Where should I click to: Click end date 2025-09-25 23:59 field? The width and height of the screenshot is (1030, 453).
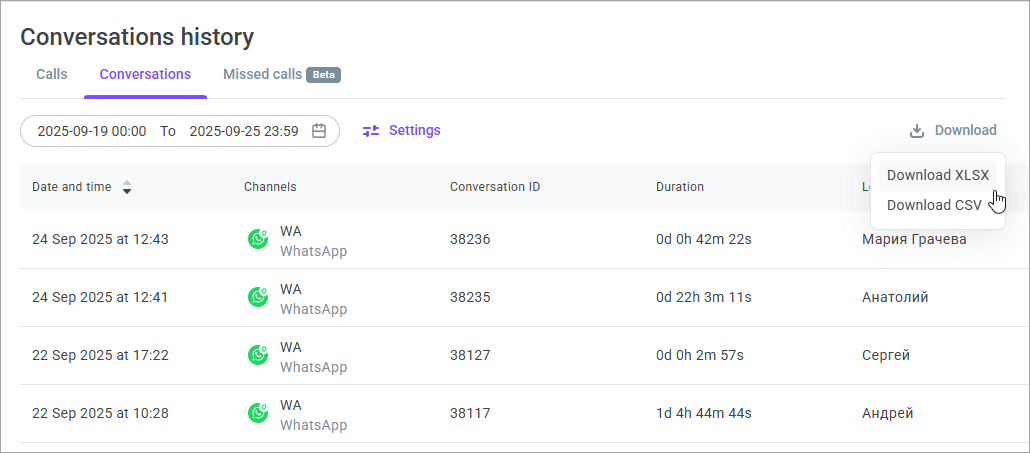[243, 131]
